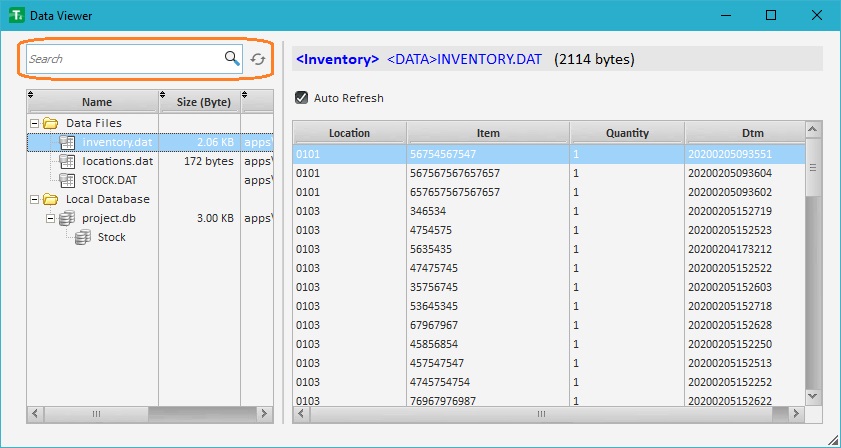Screen dimensions: 841x448
Task: Click the data table vertical scrollbar thumb
Action: point(812,167)
